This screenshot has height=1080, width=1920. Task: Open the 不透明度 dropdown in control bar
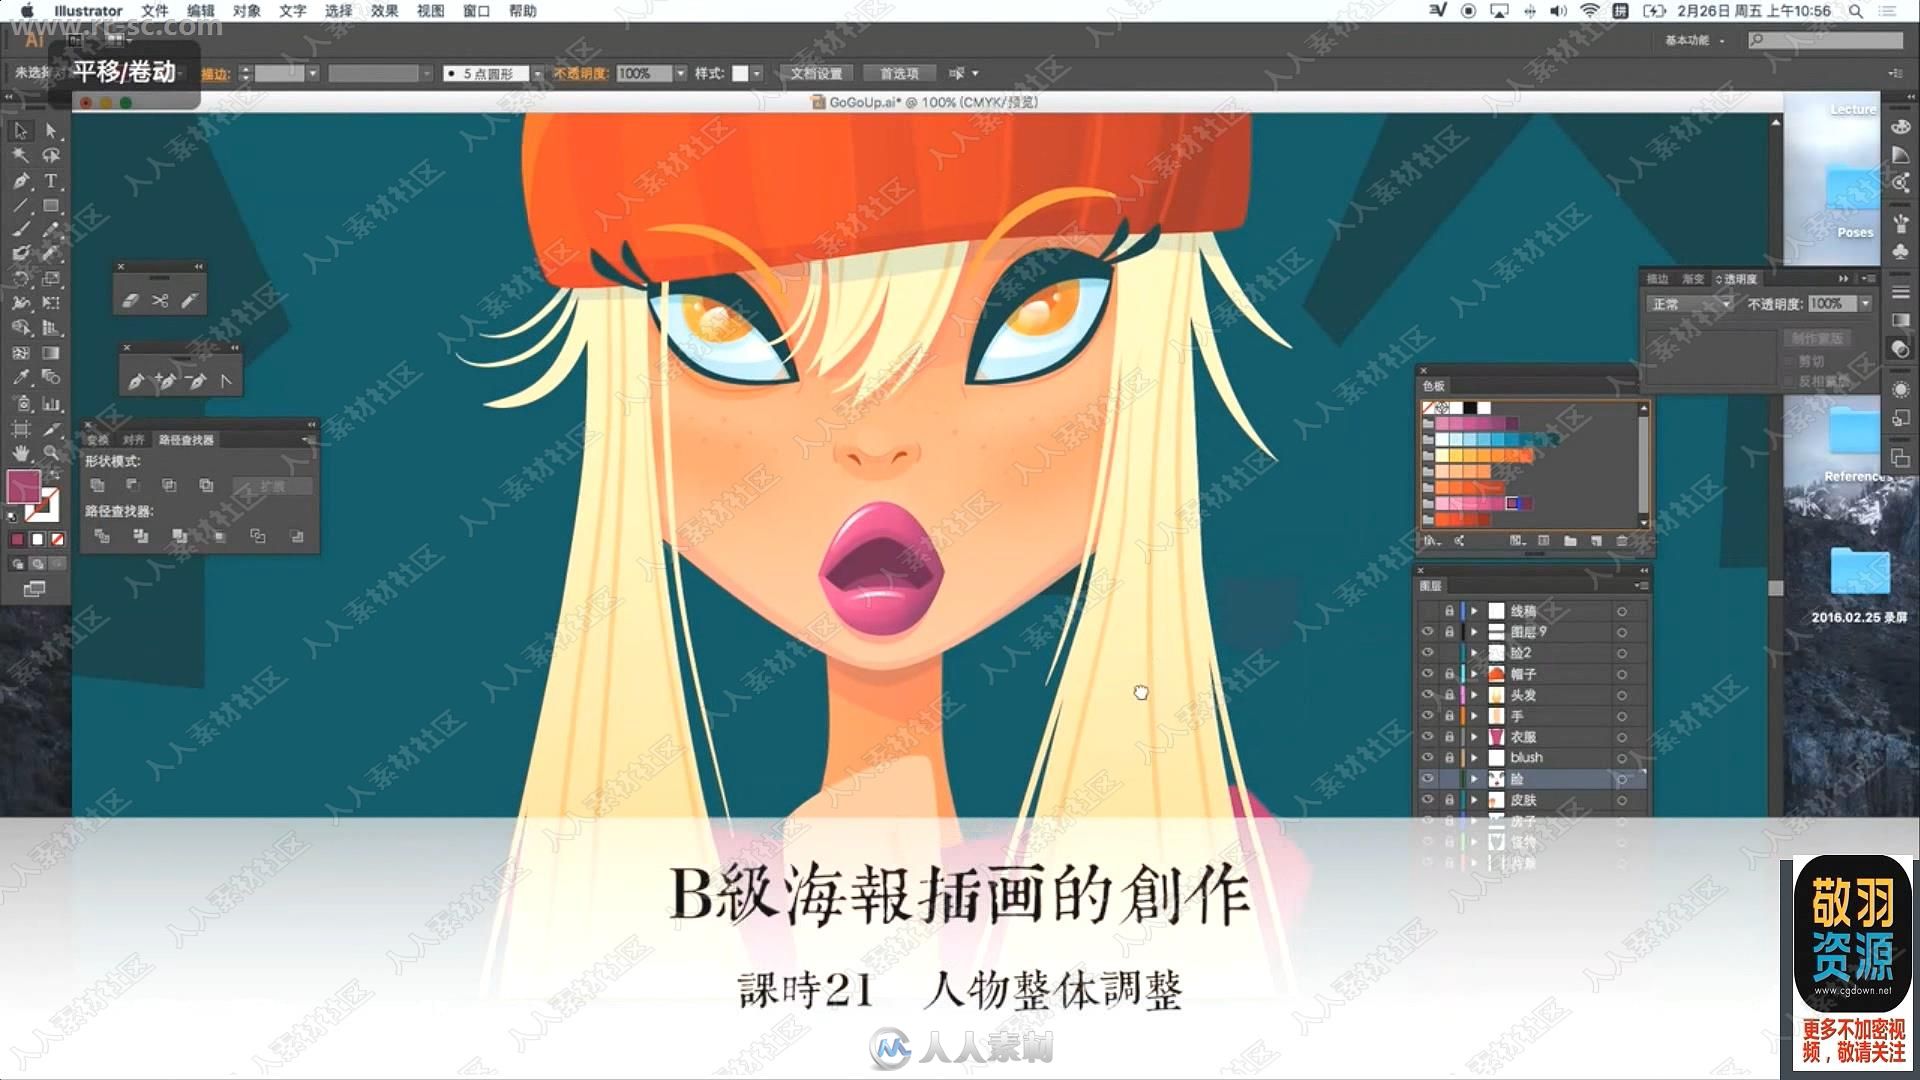[681, 74]
